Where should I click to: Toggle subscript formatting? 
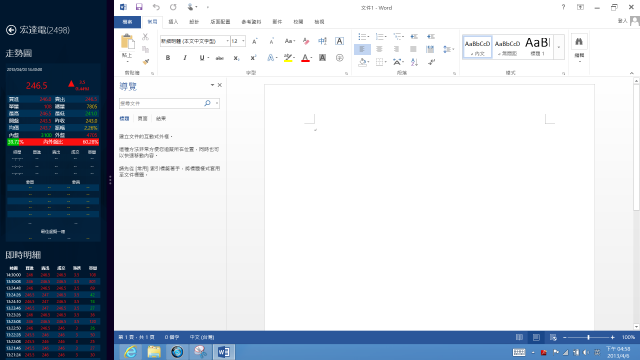coord(236,58)
